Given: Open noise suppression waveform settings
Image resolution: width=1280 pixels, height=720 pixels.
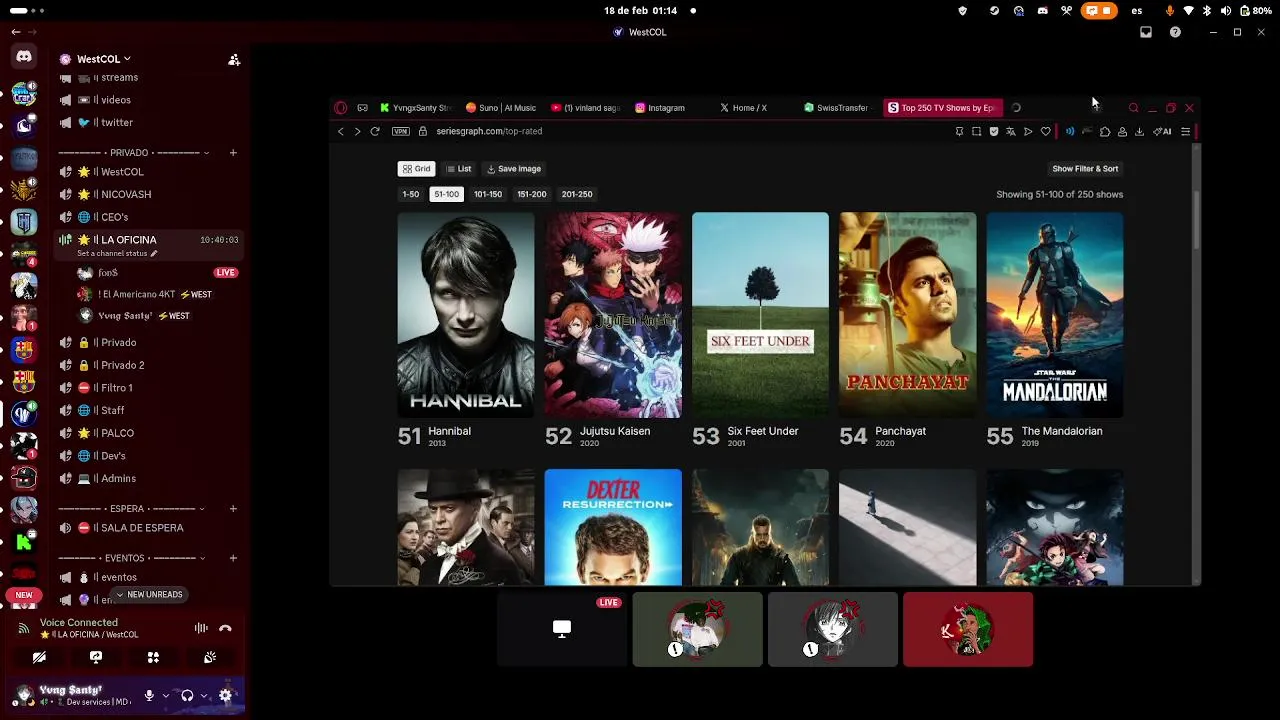Looking at the screenshot, I should tap(201, 628).
